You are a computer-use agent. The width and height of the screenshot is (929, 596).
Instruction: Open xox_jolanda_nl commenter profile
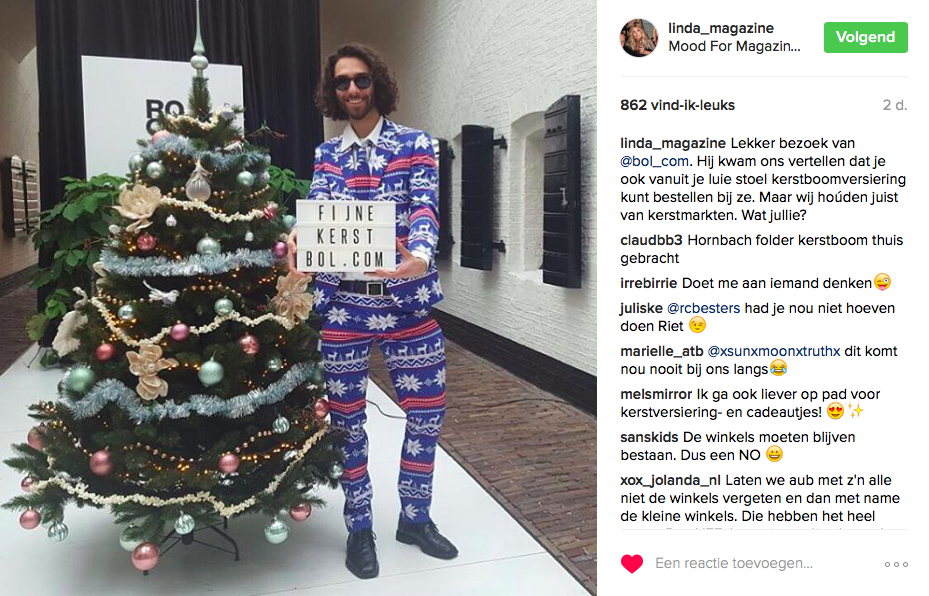coord(670,480)
